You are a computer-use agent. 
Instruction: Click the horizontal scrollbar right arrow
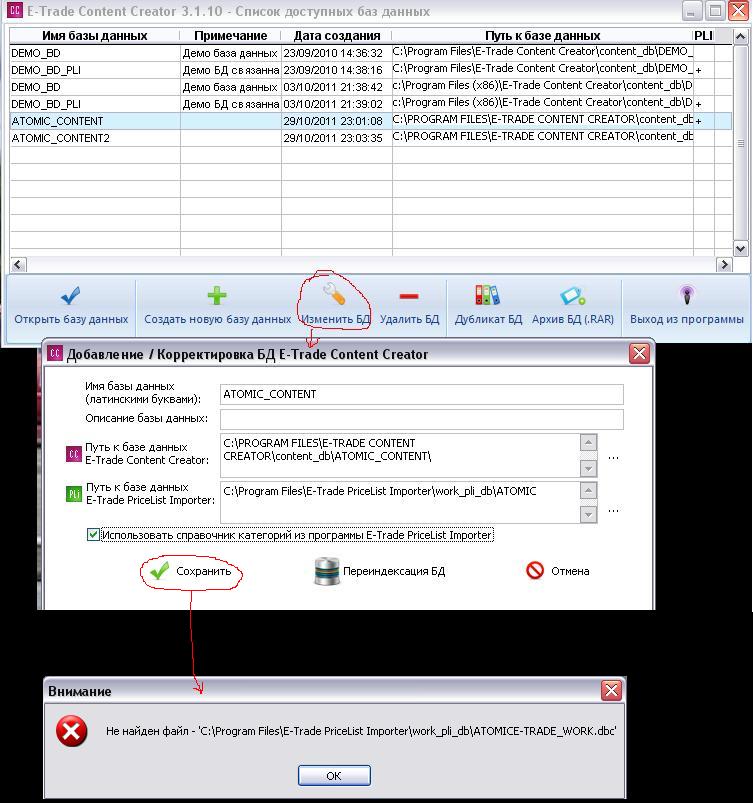724,264
